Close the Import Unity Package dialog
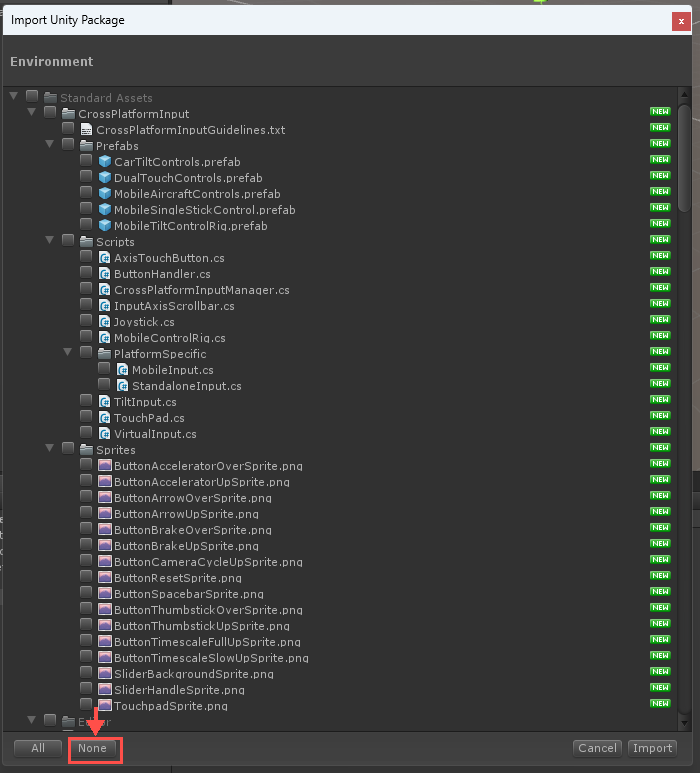The image size is (700, 773). (681, 22)
